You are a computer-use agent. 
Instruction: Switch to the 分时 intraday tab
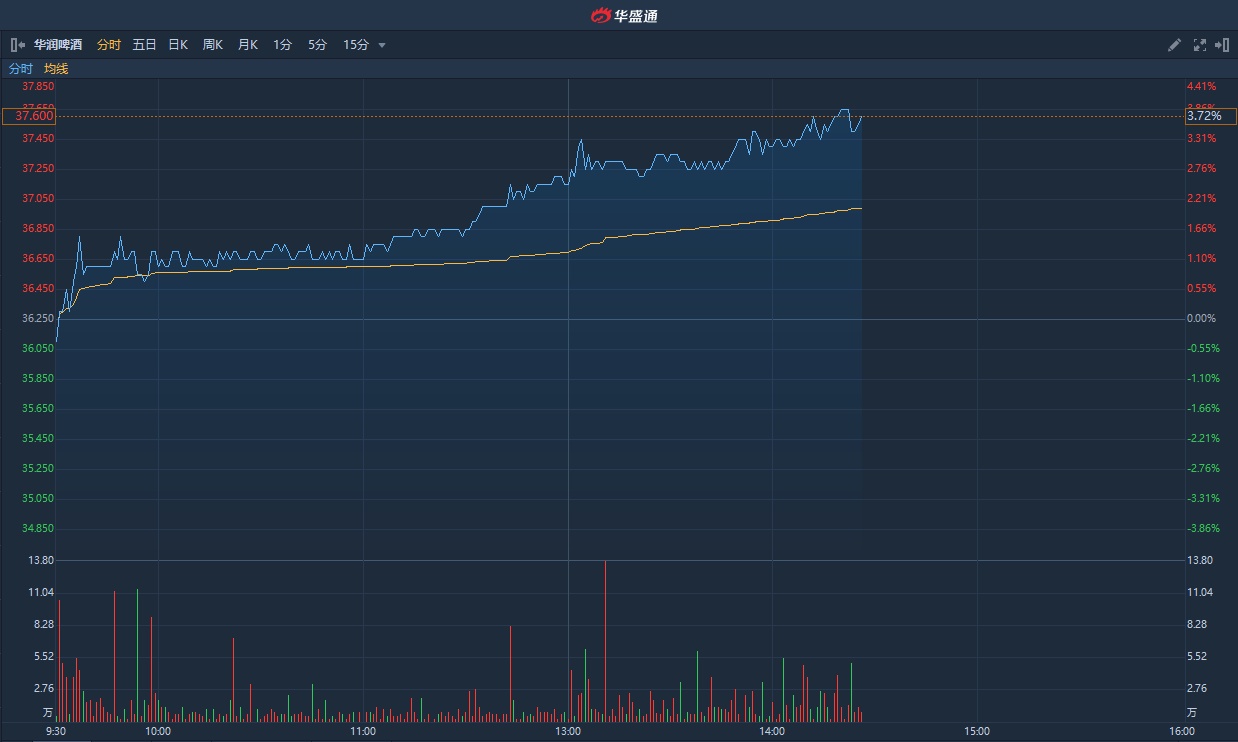(109, 45)
